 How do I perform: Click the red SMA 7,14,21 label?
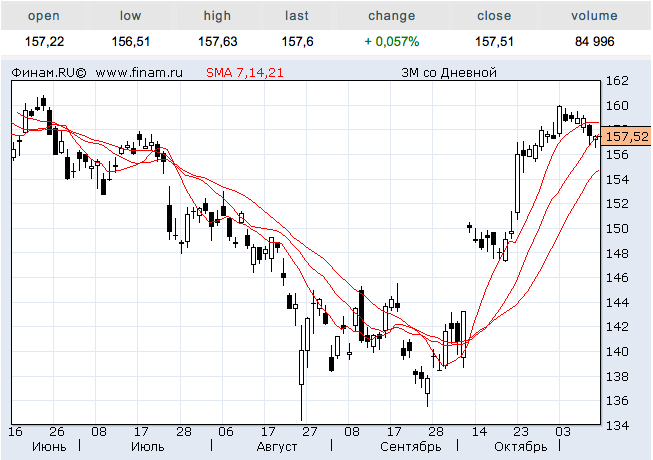coord(244,73)
